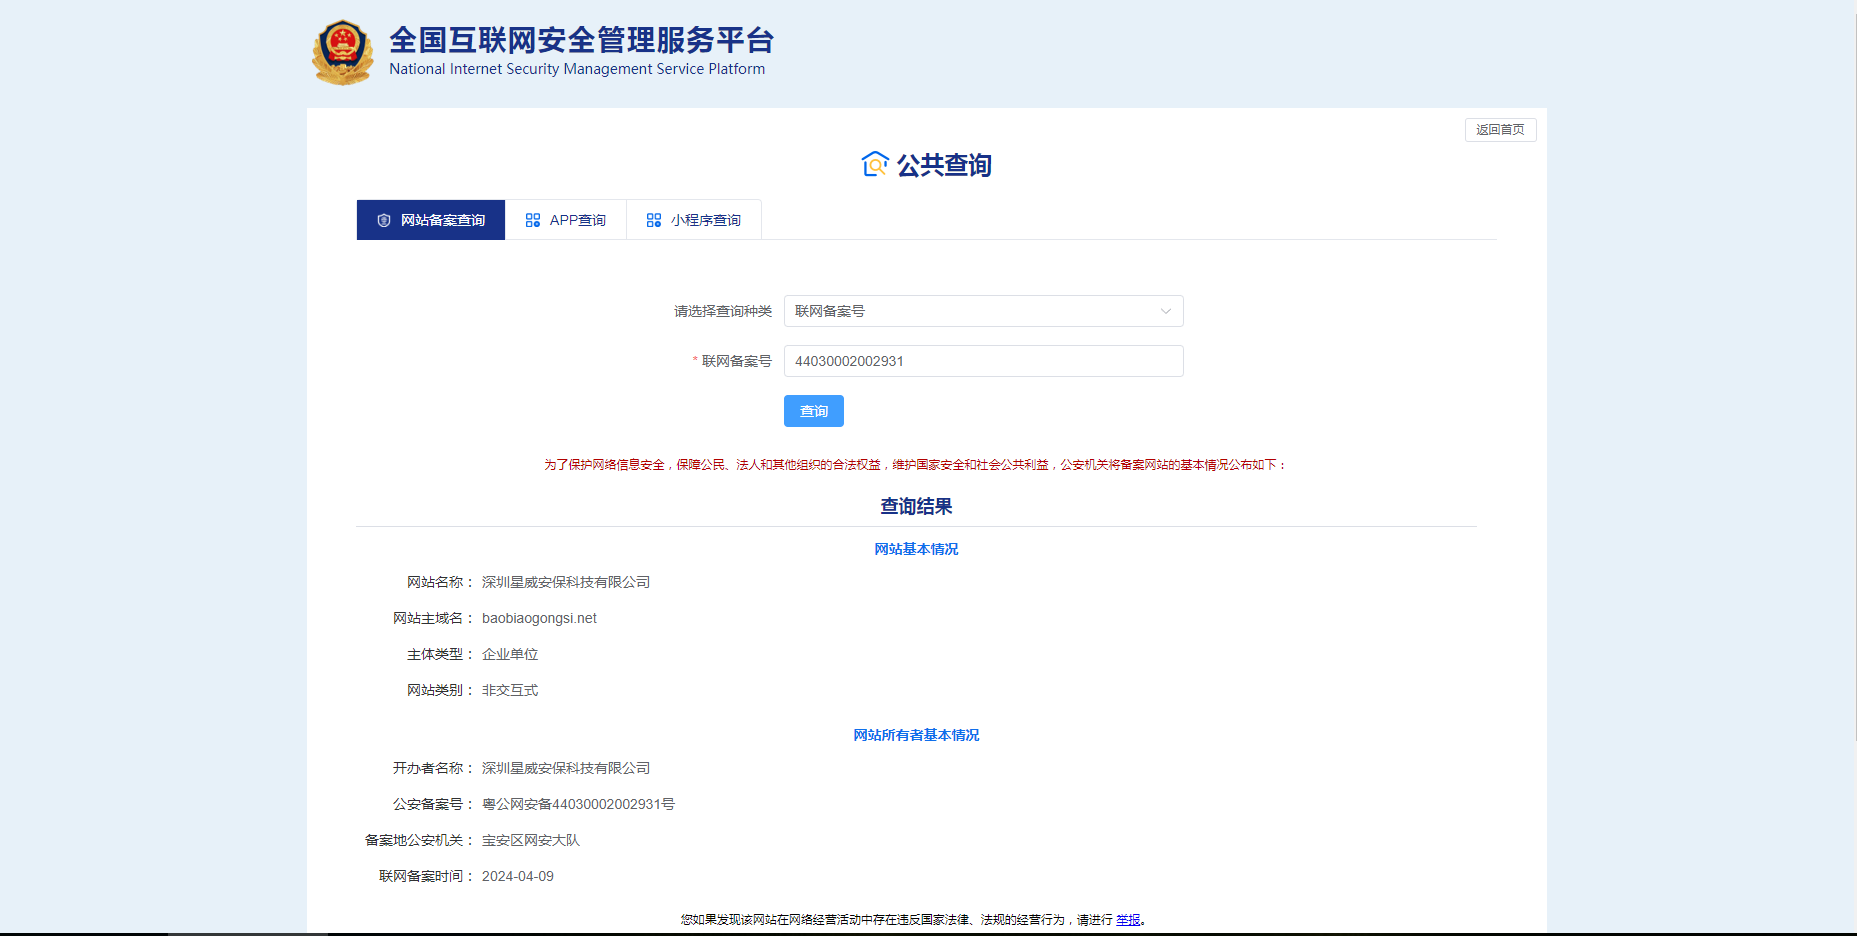Image resolution: width=1857 pixels, height=936 pixels.
Task: Select the domain baobiaogongsi.net
Action: pos(539,618)
